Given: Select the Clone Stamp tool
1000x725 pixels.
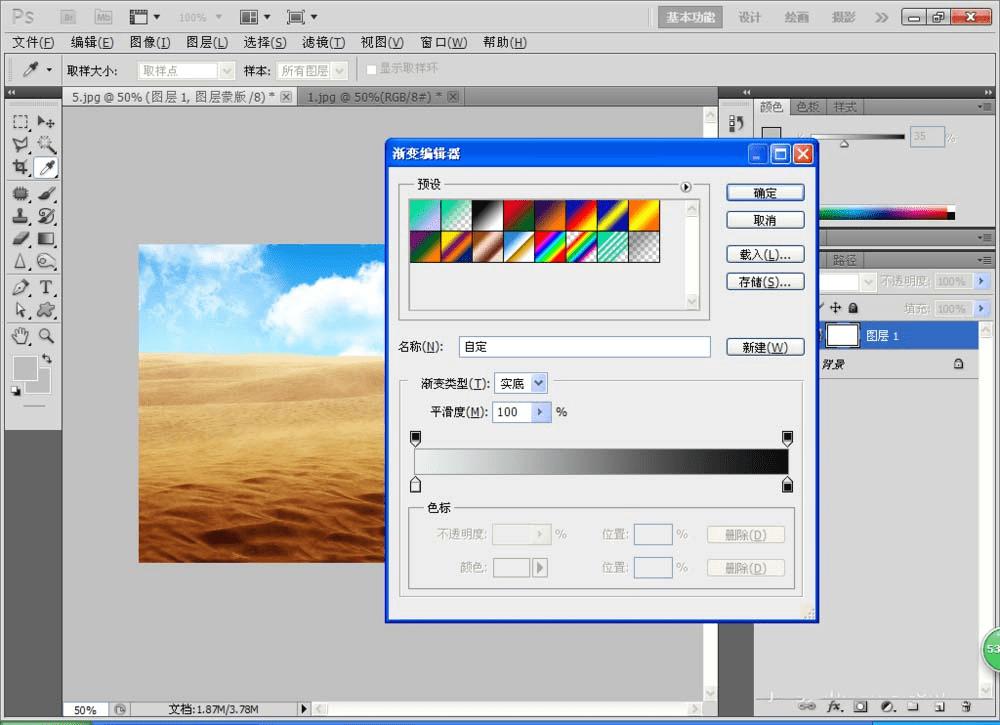Looking at the screenshot, I should tap(20, 215).
